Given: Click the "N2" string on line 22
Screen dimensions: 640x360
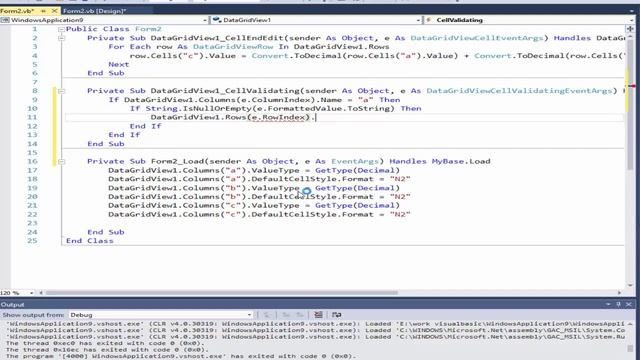Looking at the screenshot, I should click(x=400, y=215).
